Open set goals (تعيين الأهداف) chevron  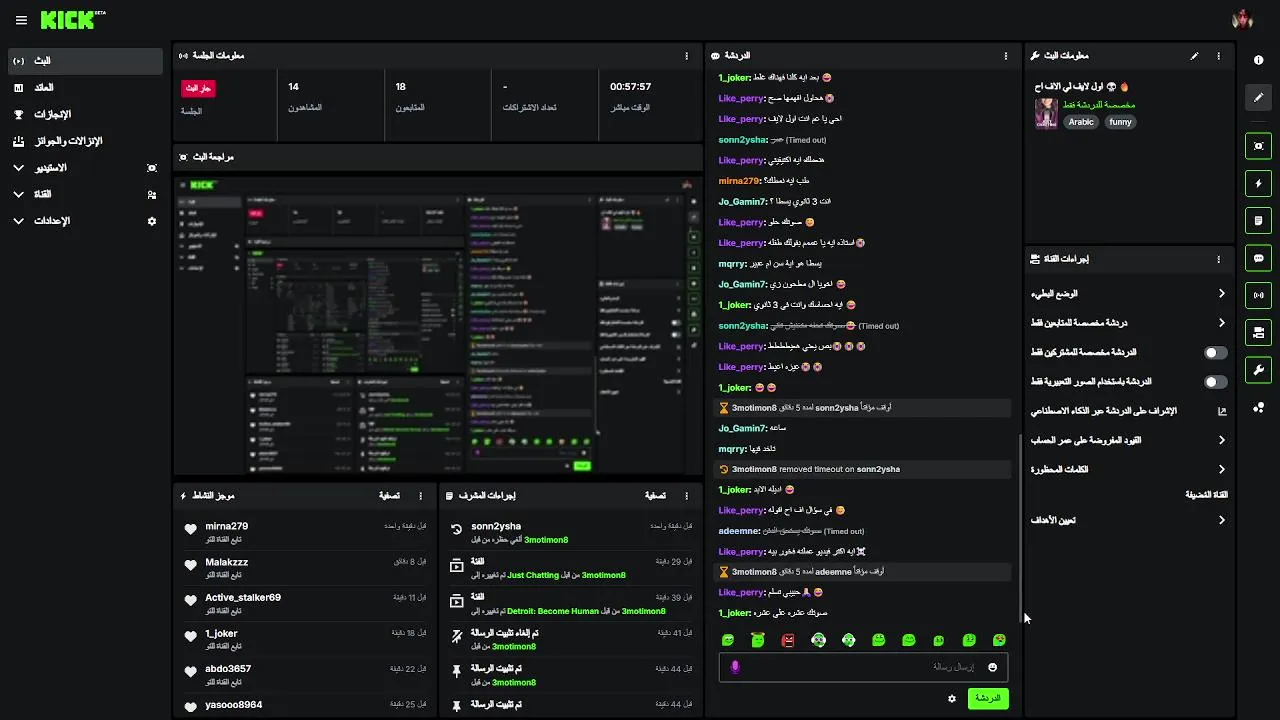click(x=1221, y=520)
